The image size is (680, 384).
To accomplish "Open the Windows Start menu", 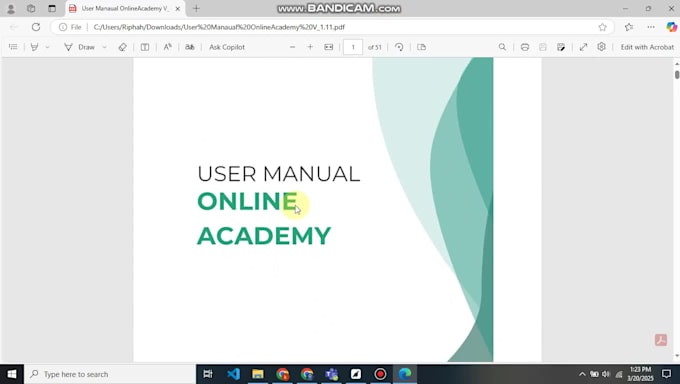I will point(12,374).
